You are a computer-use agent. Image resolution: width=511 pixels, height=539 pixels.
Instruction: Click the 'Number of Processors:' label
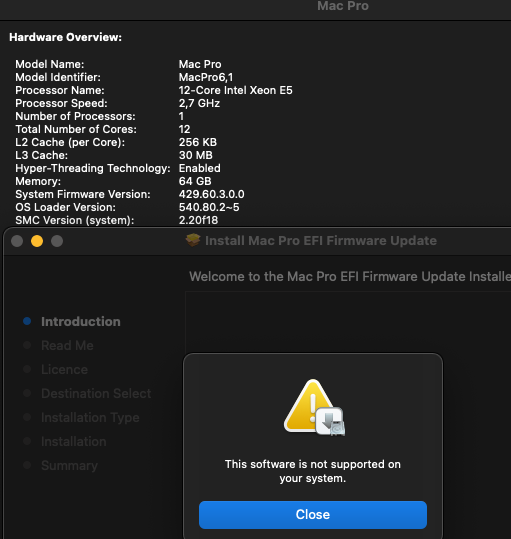tap(76, 117)
